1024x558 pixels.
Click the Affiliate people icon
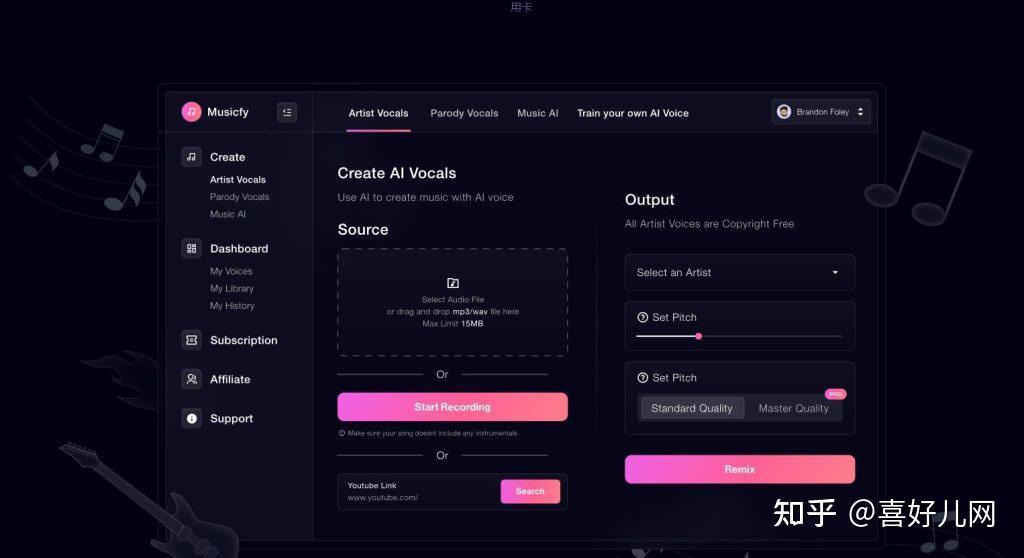[x=191, y=379]
